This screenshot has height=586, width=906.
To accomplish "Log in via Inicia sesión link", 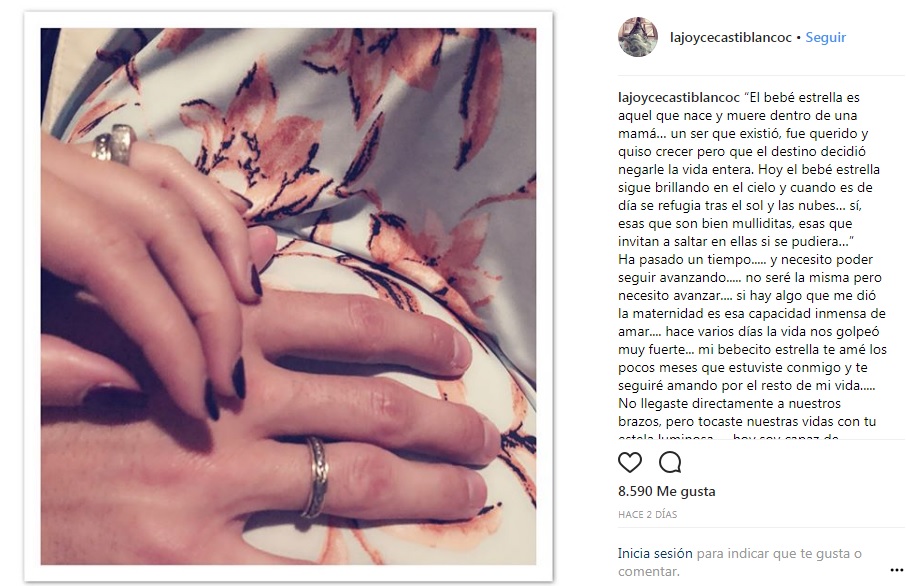I will point(655,553).
